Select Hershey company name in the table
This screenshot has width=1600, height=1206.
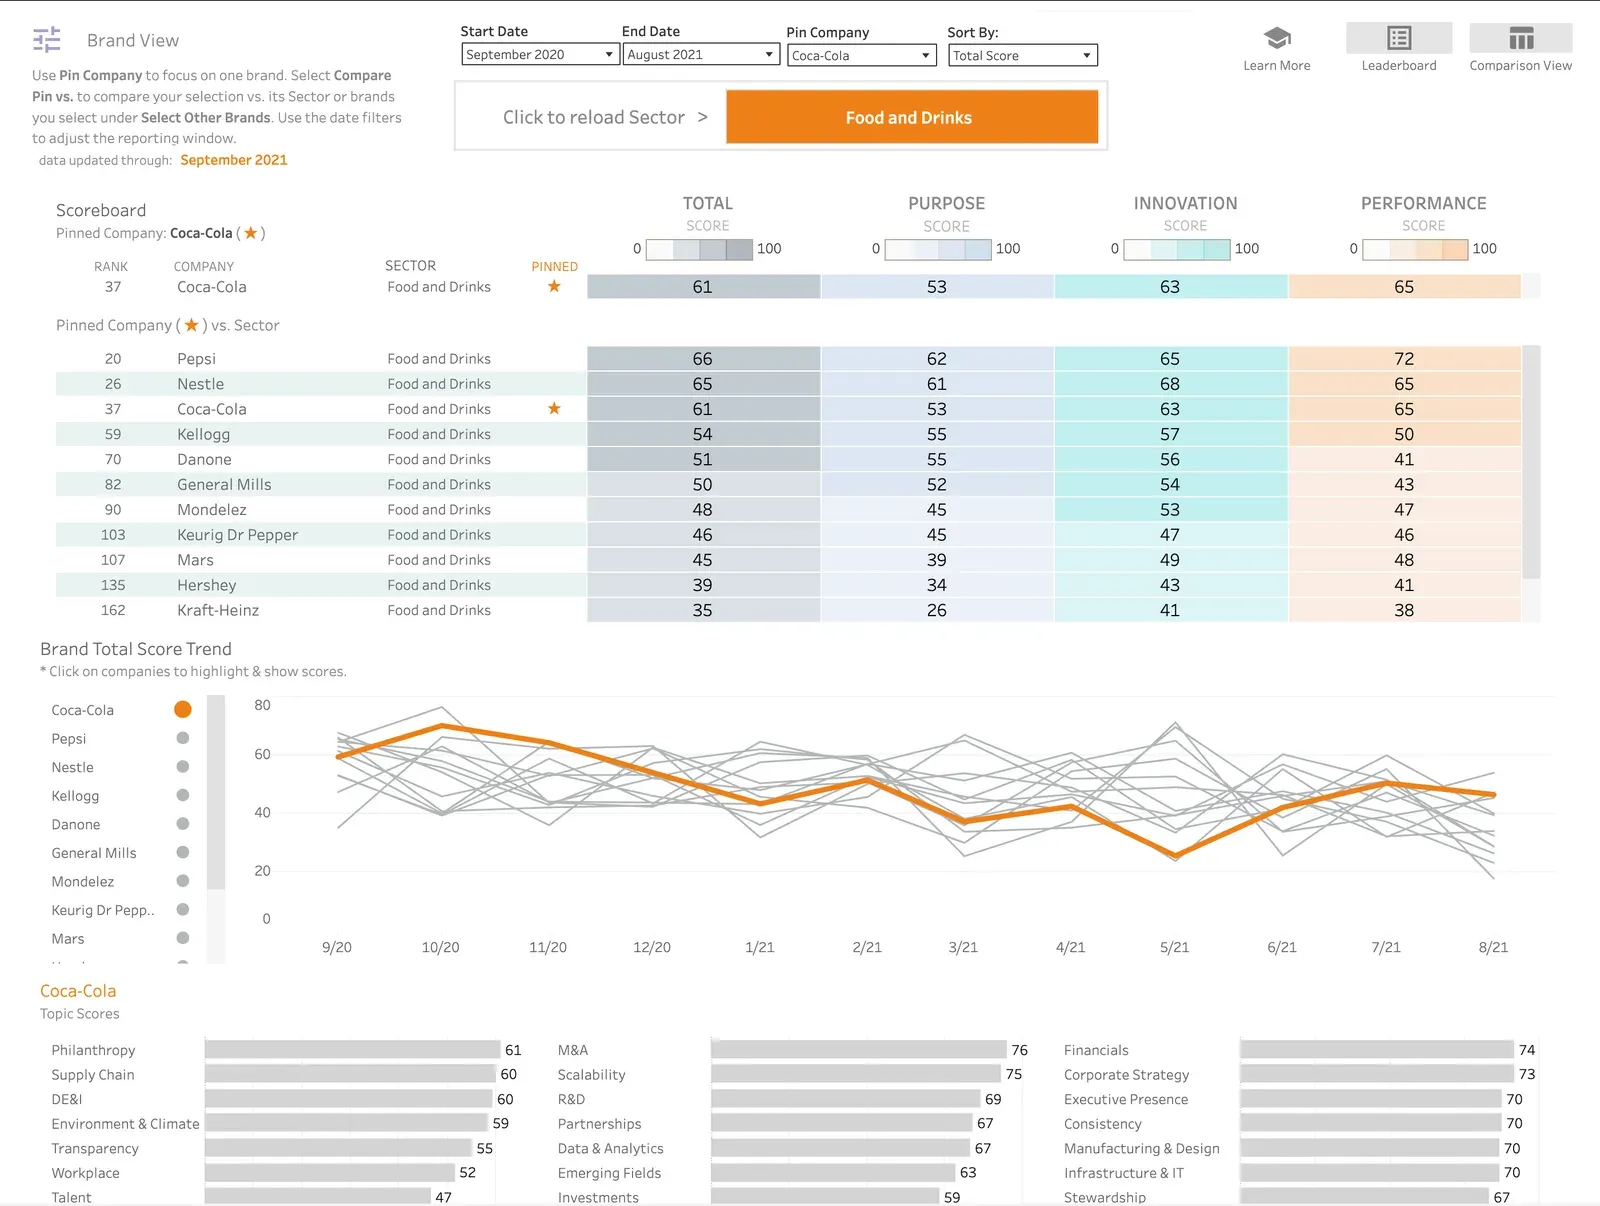(207, 585)
